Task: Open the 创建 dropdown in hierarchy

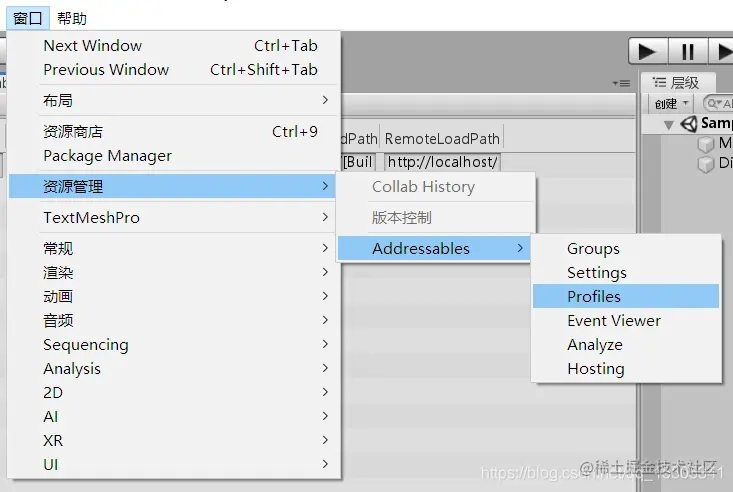Action: (x=672, y=103)
